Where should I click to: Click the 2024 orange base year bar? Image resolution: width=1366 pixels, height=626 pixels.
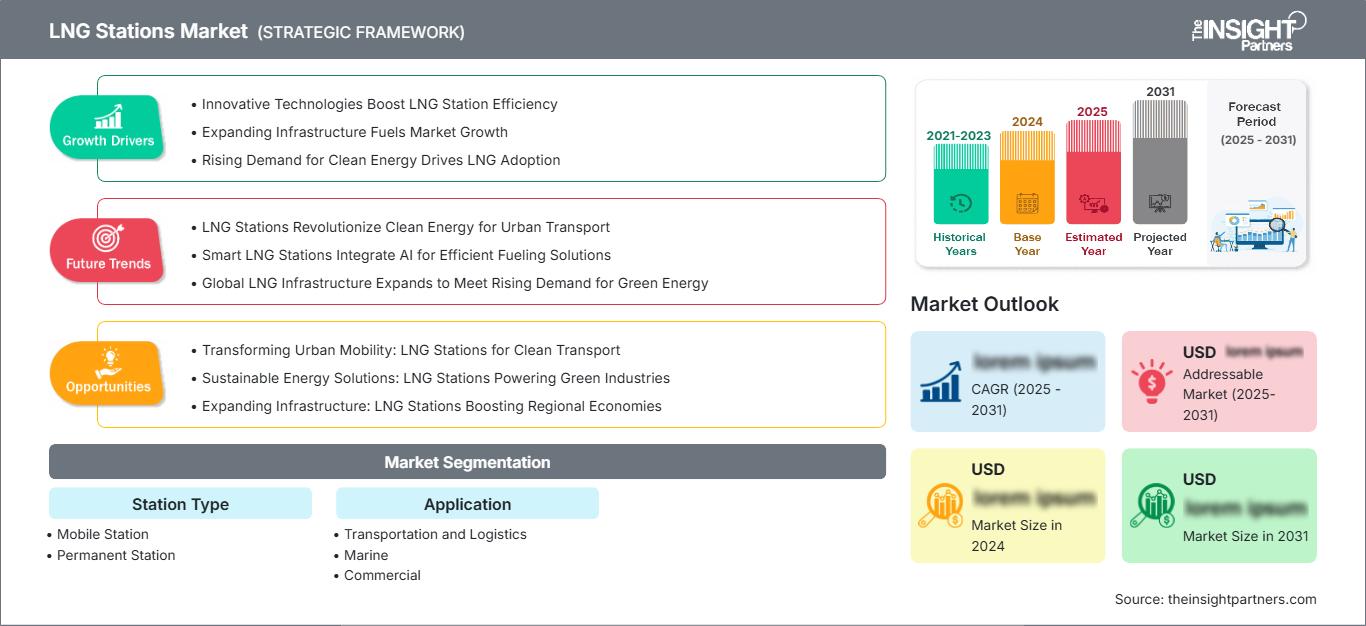click(1027, 178)
